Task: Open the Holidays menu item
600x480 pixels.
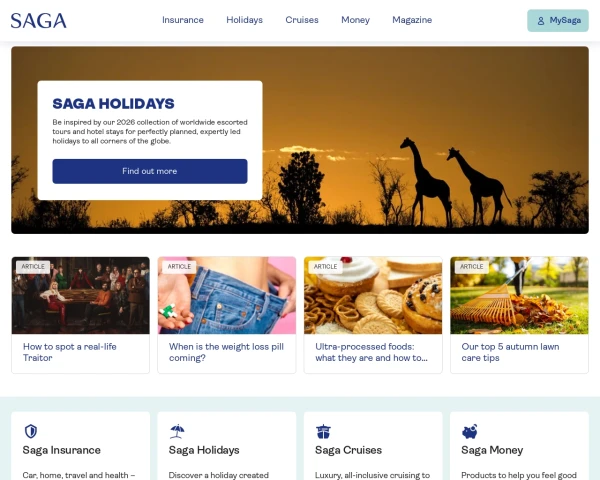Action: click(x=245, y=20)
